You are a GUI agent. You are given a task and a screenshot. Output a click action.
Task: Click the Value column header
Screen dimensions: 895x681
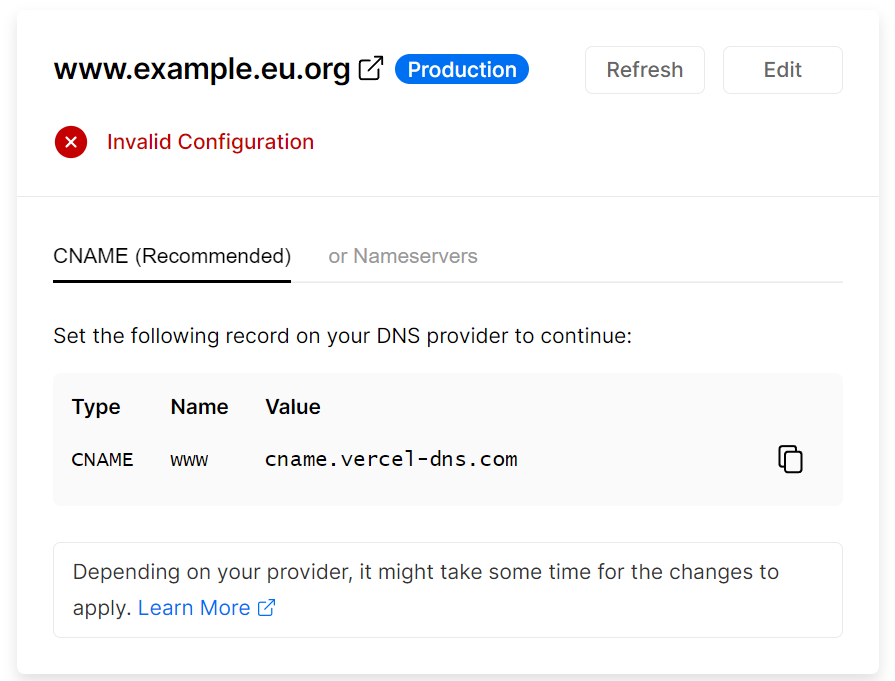[x=293, y=407]
